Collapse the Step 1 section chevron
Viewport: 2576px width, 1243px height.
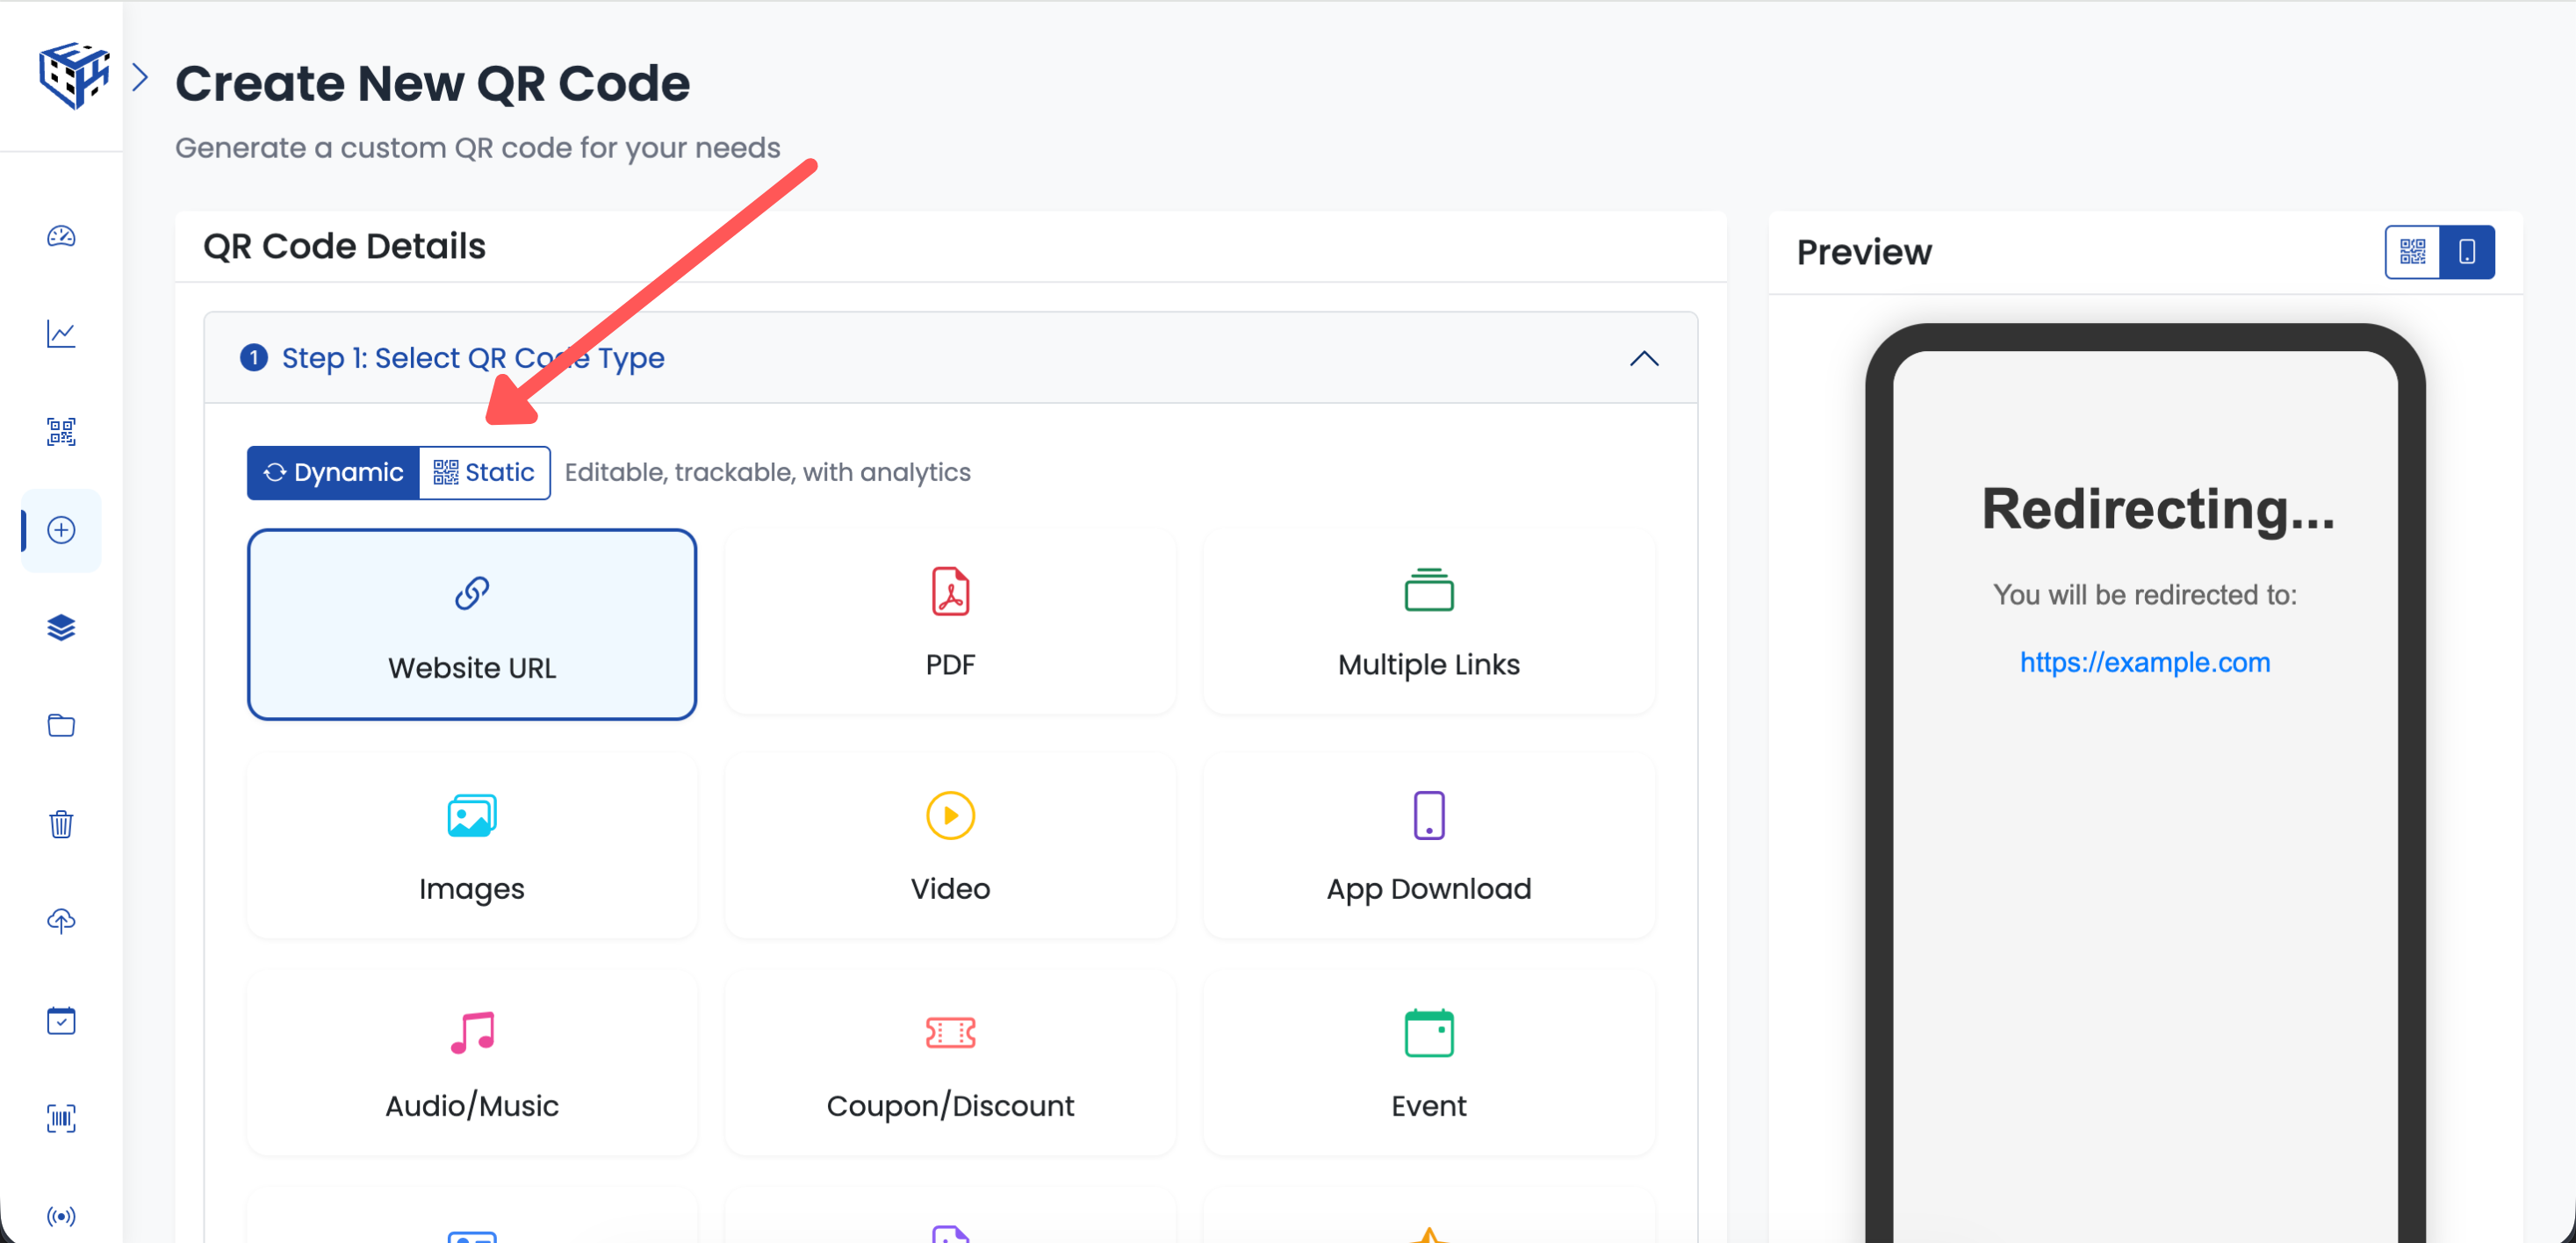click(1644, 359)
